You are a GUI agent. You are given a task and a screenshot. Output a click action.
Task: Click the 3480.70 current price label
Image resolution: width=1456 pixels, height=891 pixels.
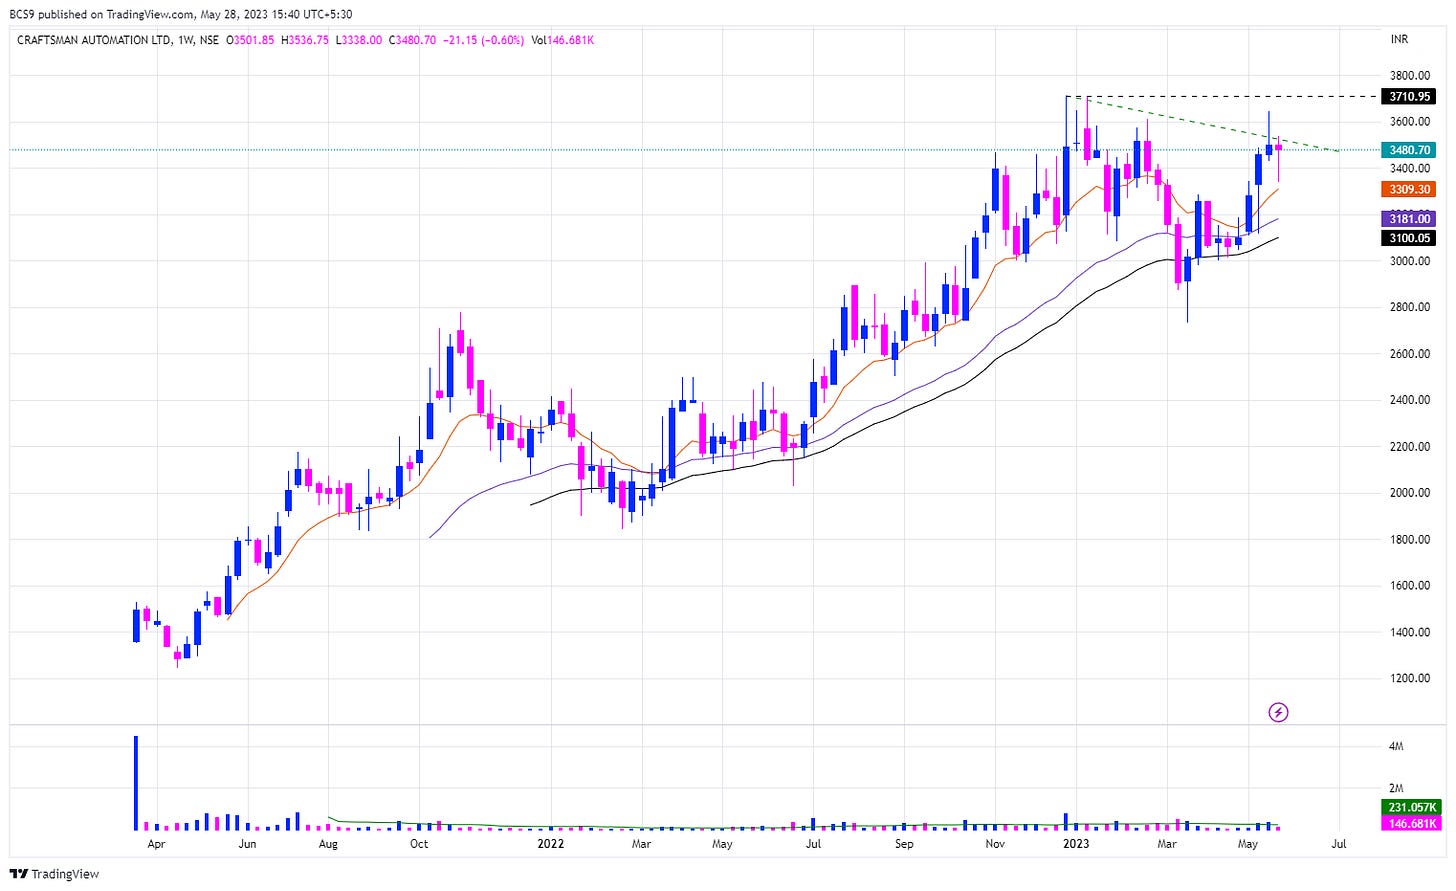click(x=1410, y=150)
